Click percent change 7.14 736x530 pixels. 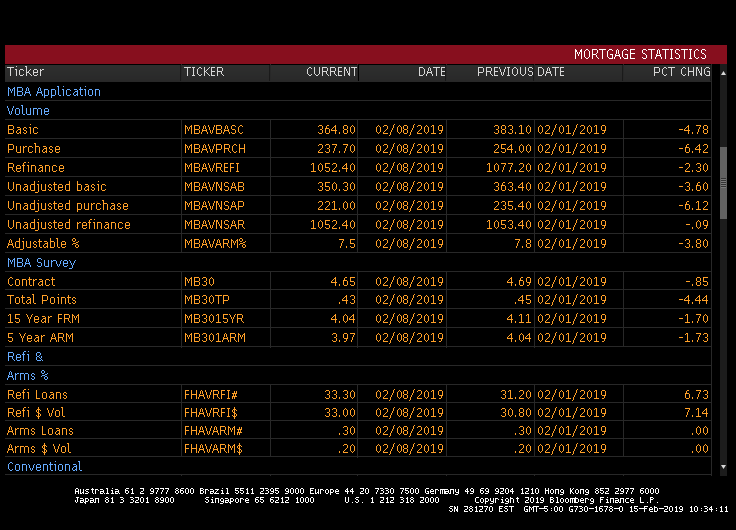coord(697,413)
